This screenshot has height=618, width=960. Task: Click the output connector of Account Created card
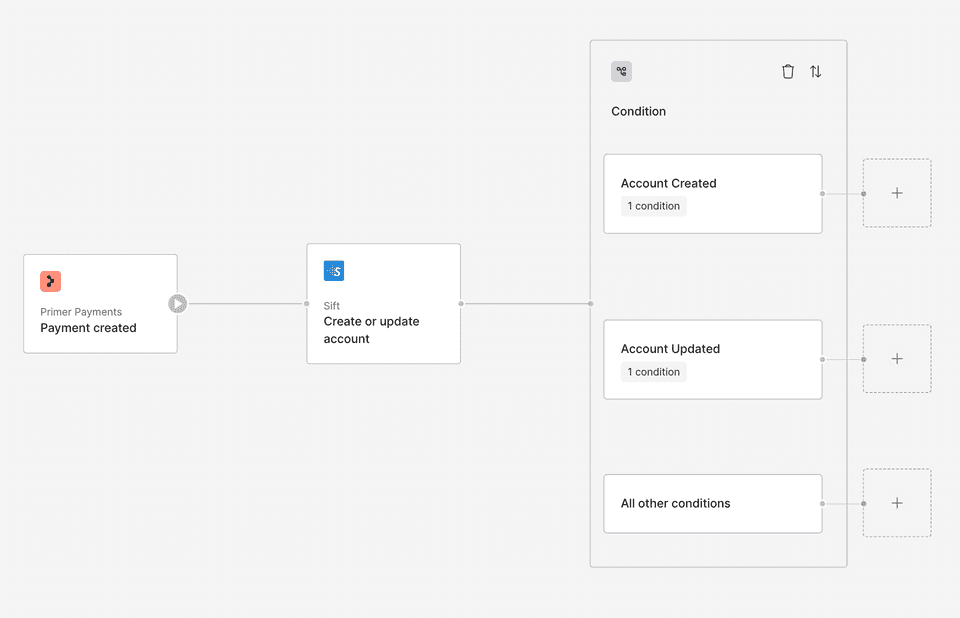coord(822,194)
